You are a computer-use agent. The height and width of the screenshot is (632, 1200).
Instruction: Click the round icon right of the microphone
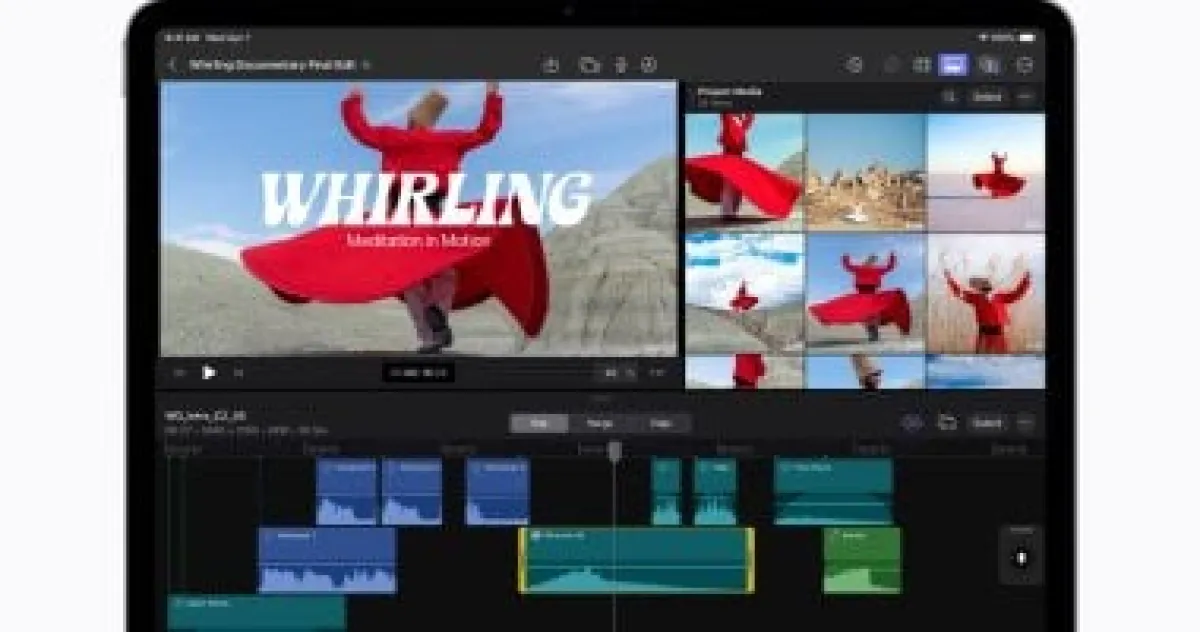click(649, 65)
